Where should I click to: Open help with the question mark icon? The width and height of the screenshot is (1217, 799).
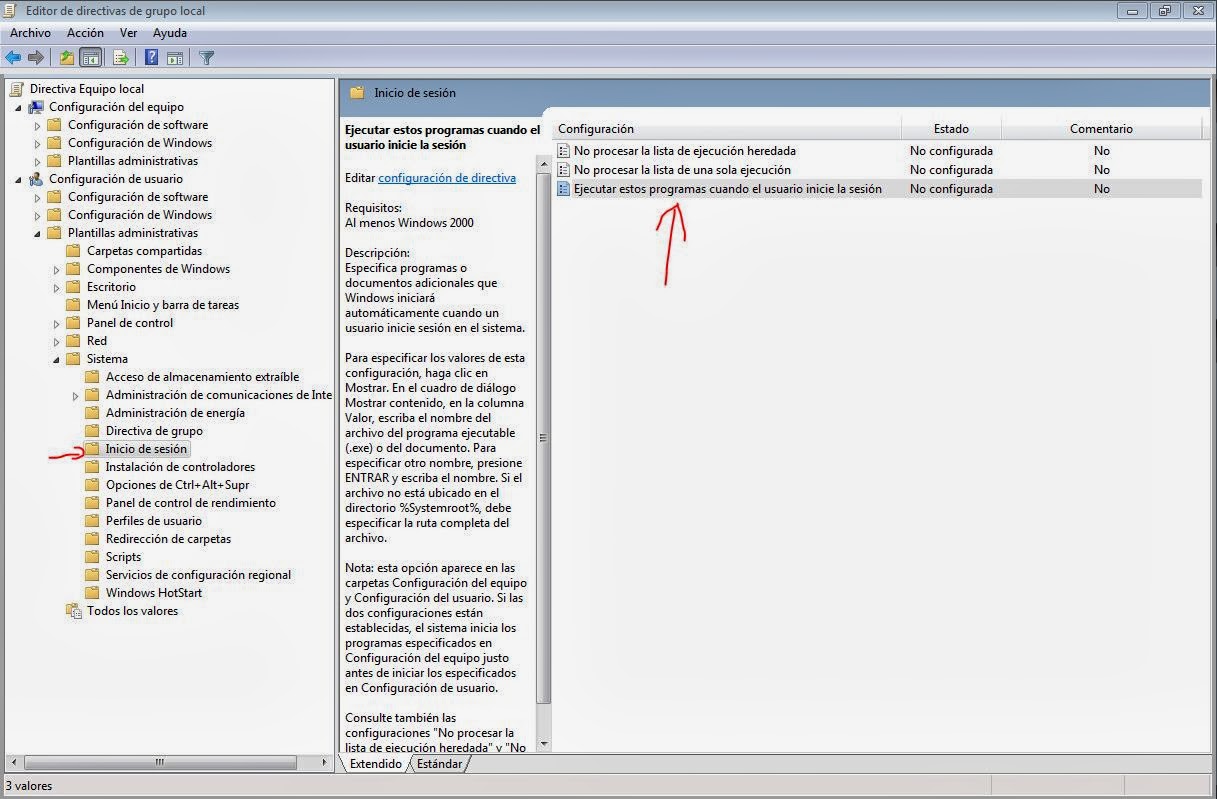coord(151,58)
